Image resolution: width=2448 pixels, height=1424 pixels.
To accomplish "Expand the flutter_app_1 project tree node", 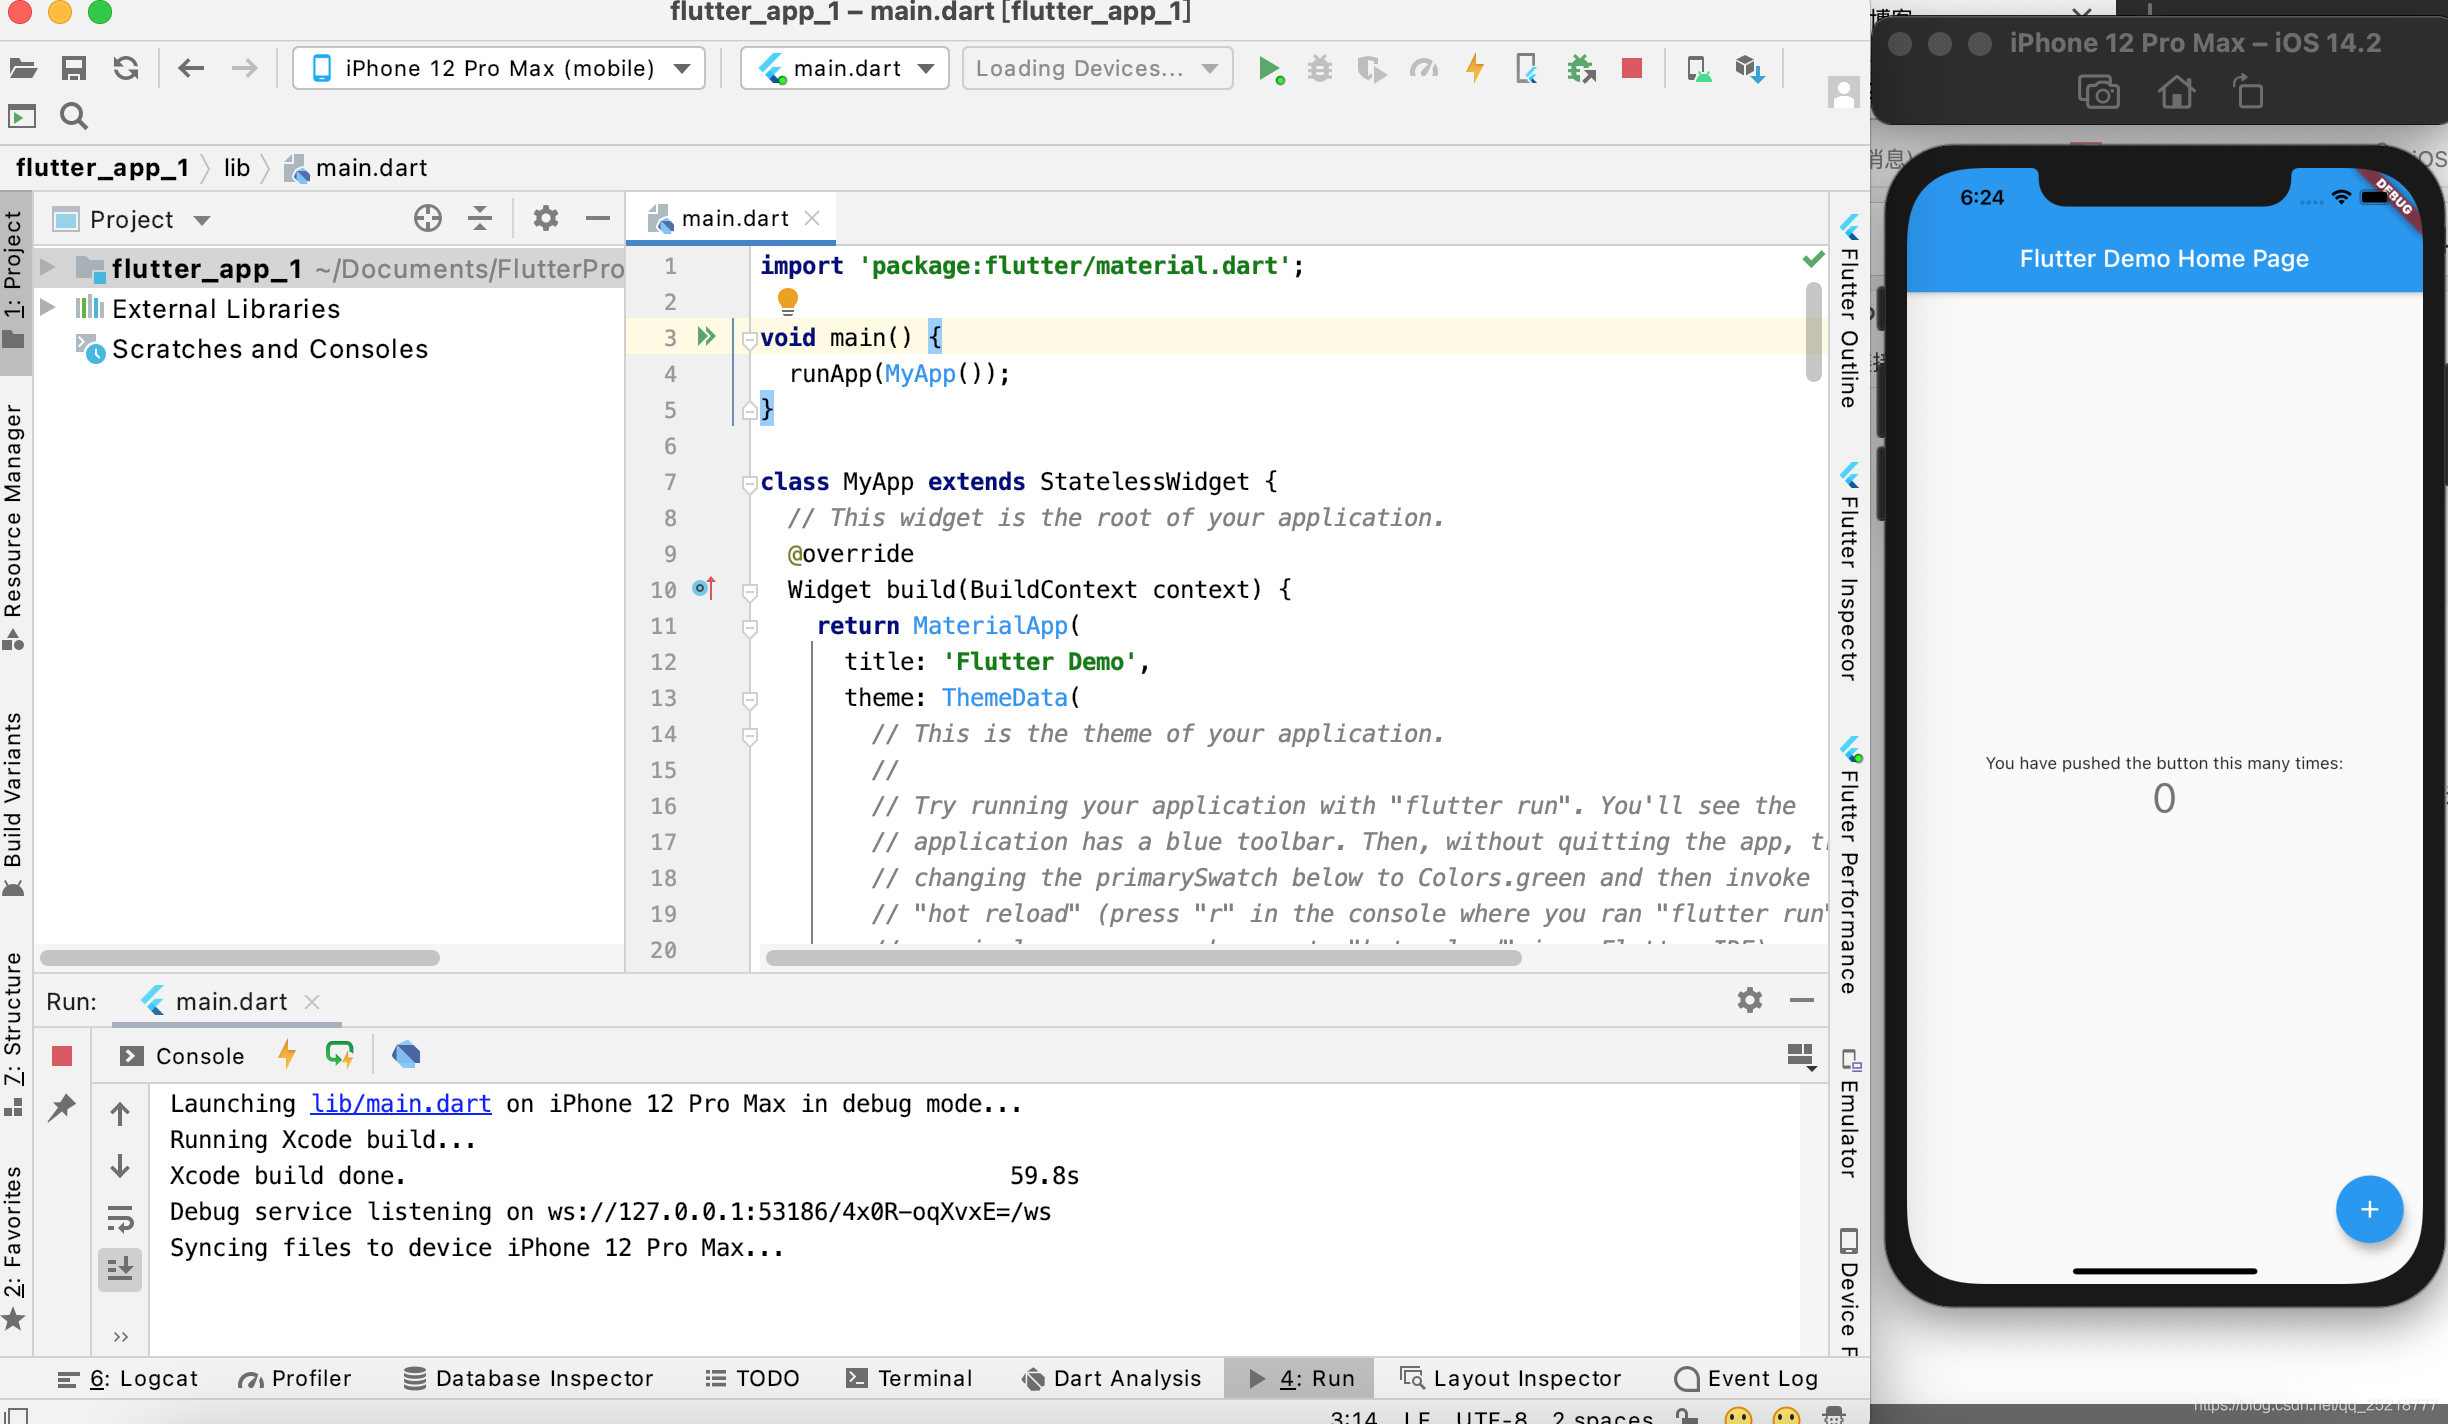I will click(46, 267).
